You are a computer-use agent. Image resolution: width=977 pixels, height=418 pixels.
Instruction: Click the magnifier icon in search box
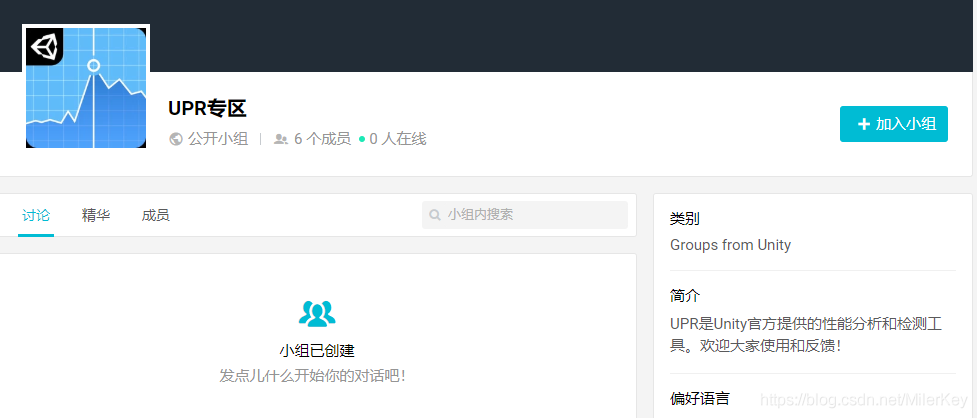(435, 216)
